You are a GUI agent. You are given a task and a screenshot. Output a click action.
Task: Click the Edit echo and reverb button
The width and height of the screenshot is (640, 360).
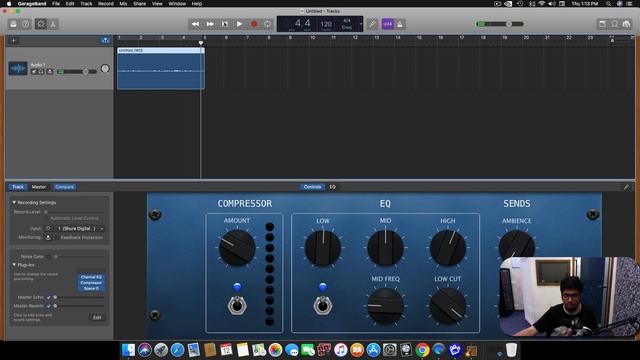(97, 317)
